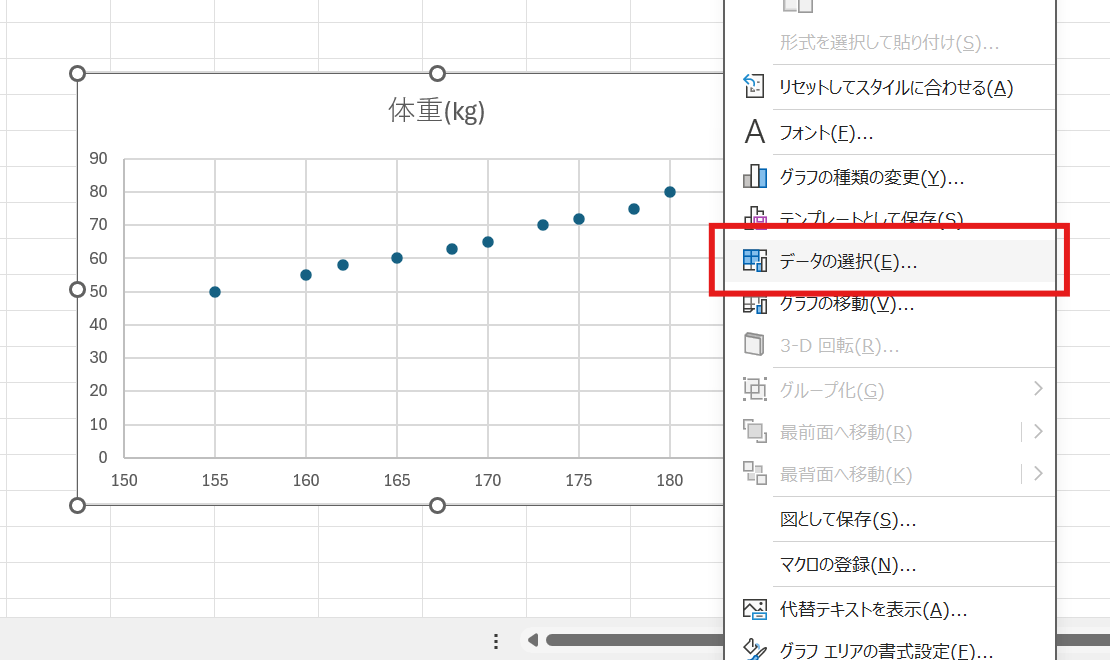Viewport: 1110px width, 660px height.
Task: Click the グラフエリアの書式設定 format icon
Action: coord(755,648)
